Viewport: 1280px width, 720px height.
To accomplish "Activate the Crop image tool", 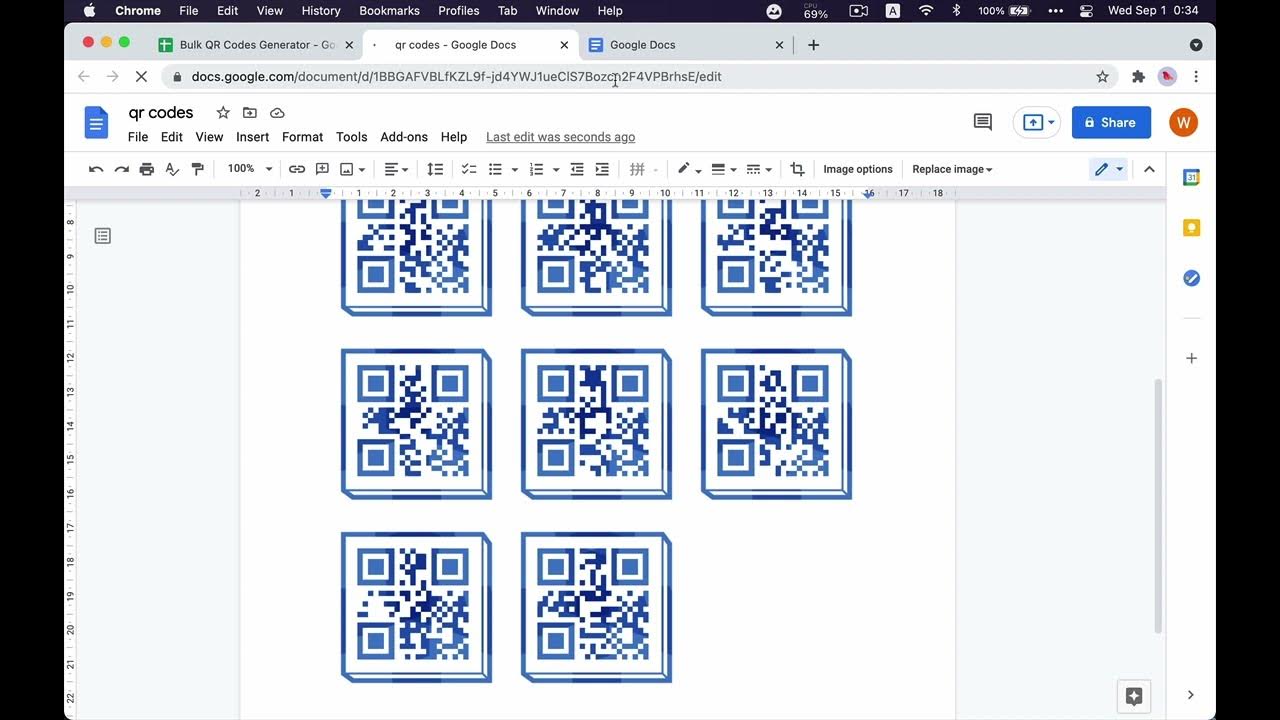I will (x=797, y=169).
